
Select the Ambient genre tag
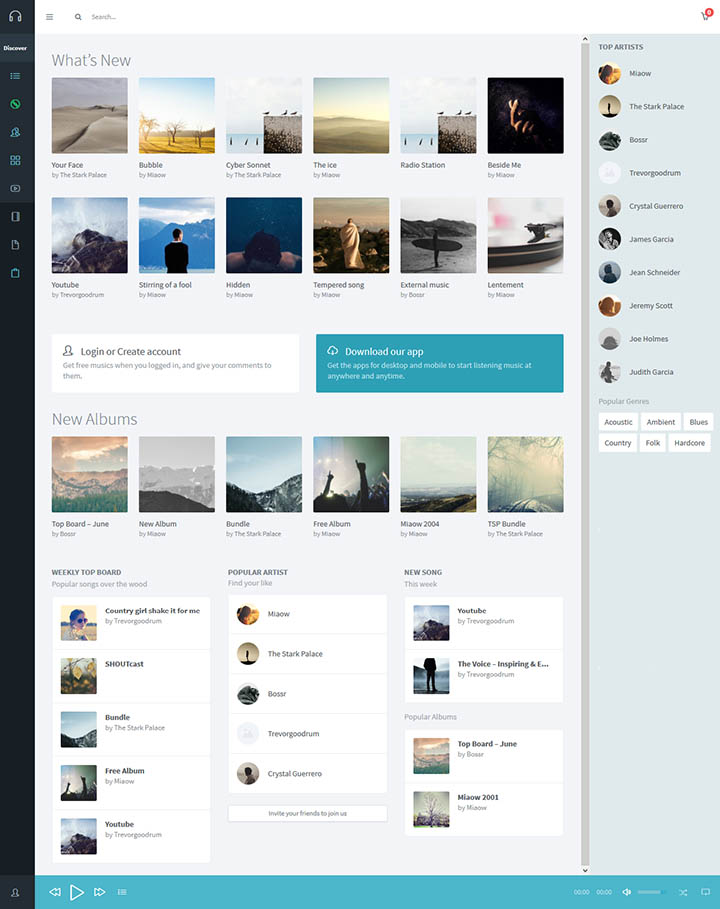(x=660, y=422)
